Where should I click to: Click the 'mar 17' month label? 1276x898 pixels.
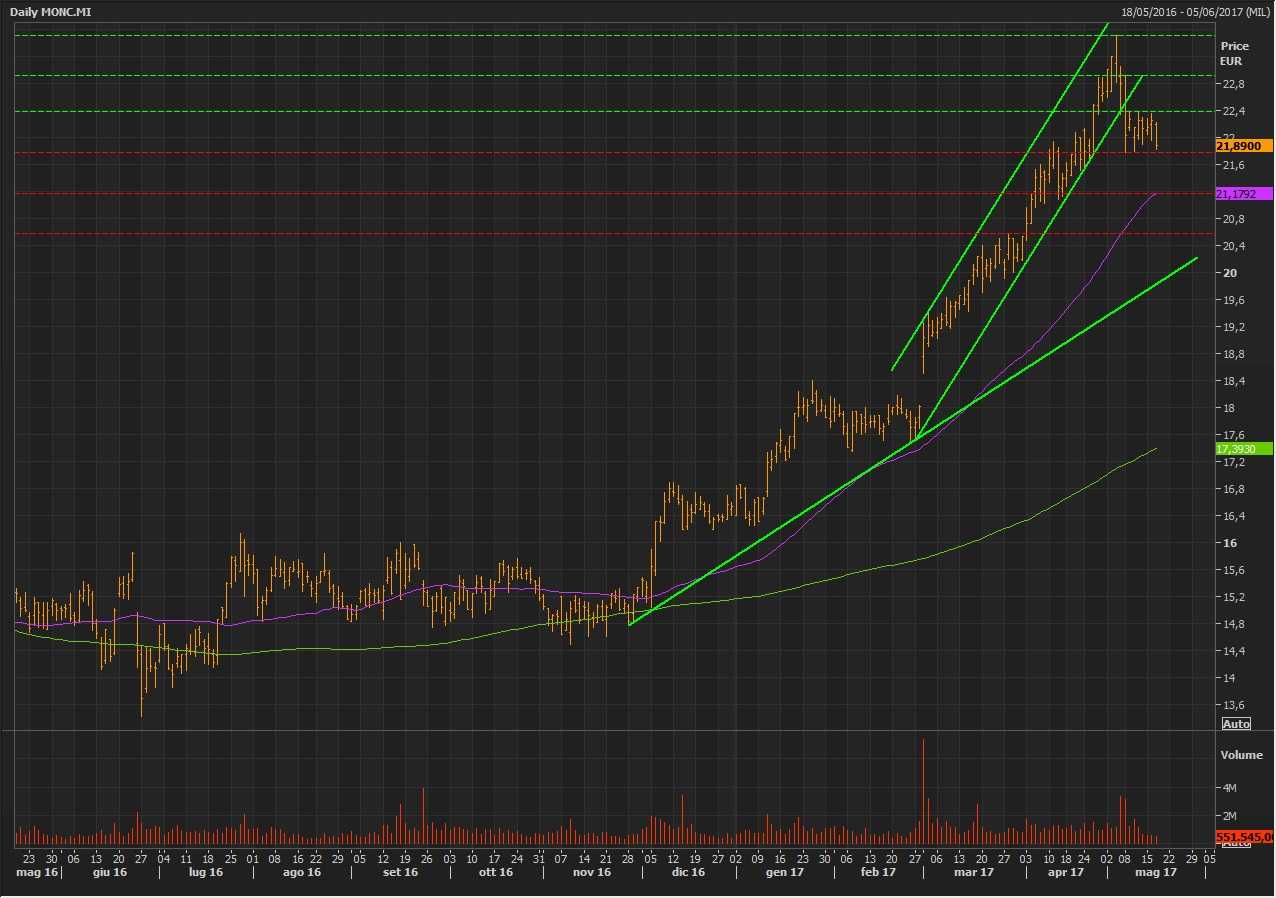click(x=974, y=873)
